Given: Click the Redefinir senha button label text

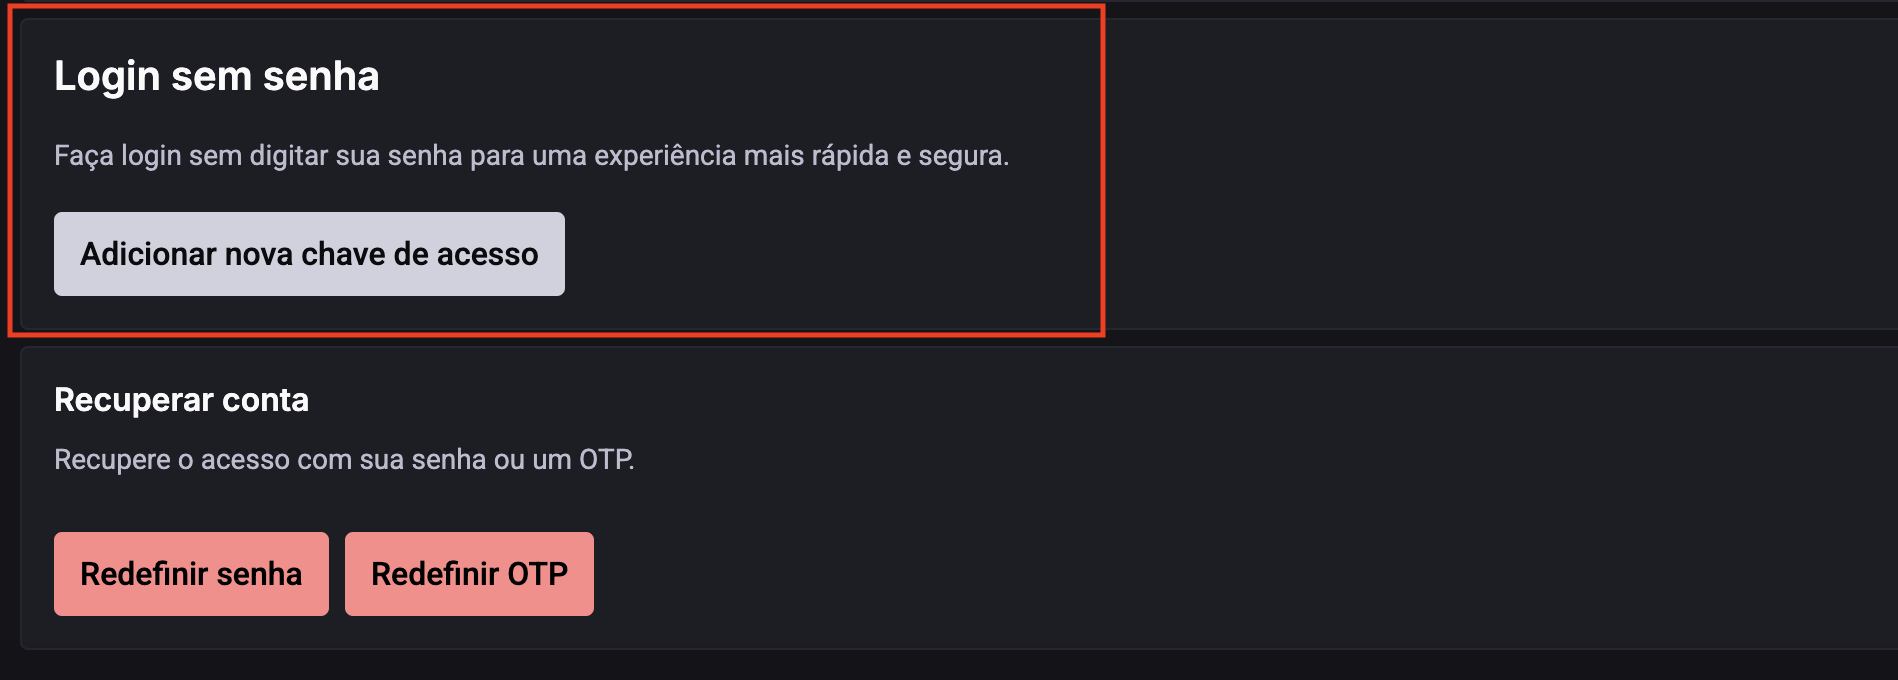Looking at the screenshot, I should pos(191,573).
